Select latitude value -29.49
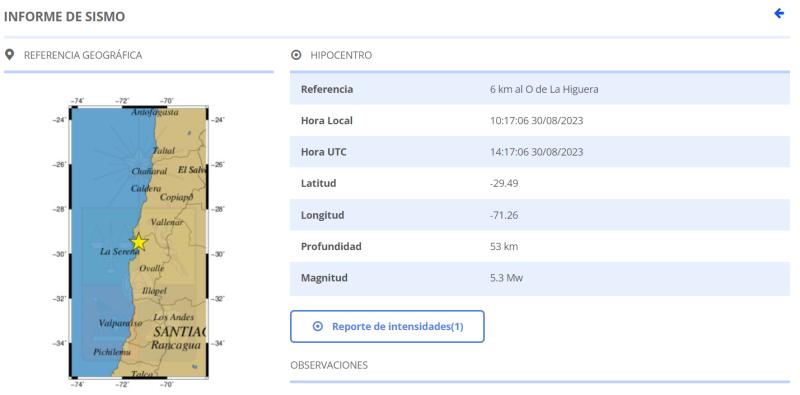The width and height of the screenshot is (800, 395). point(504,183)
